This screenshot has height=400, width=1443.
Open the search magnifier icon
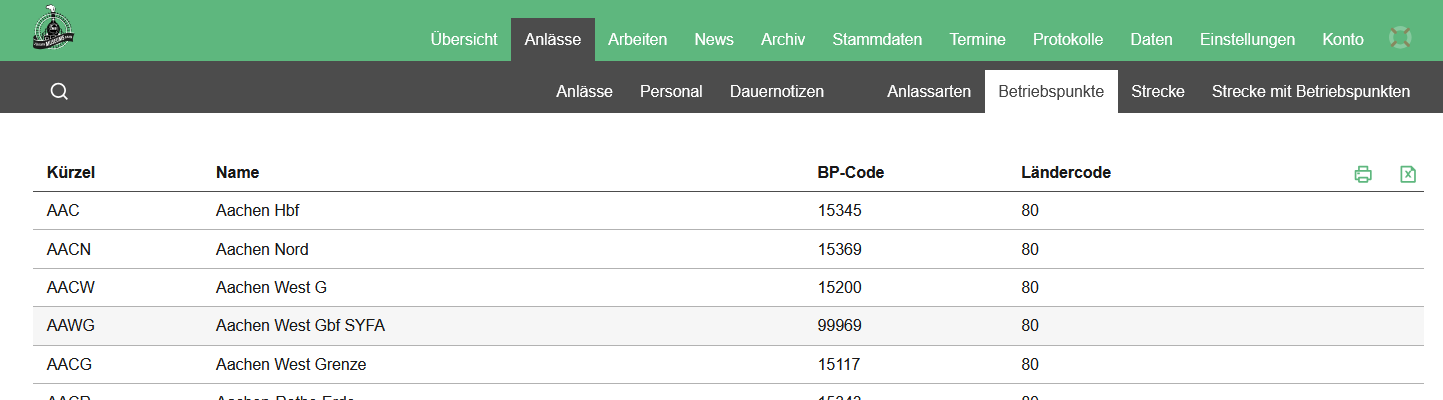[59, 92]
